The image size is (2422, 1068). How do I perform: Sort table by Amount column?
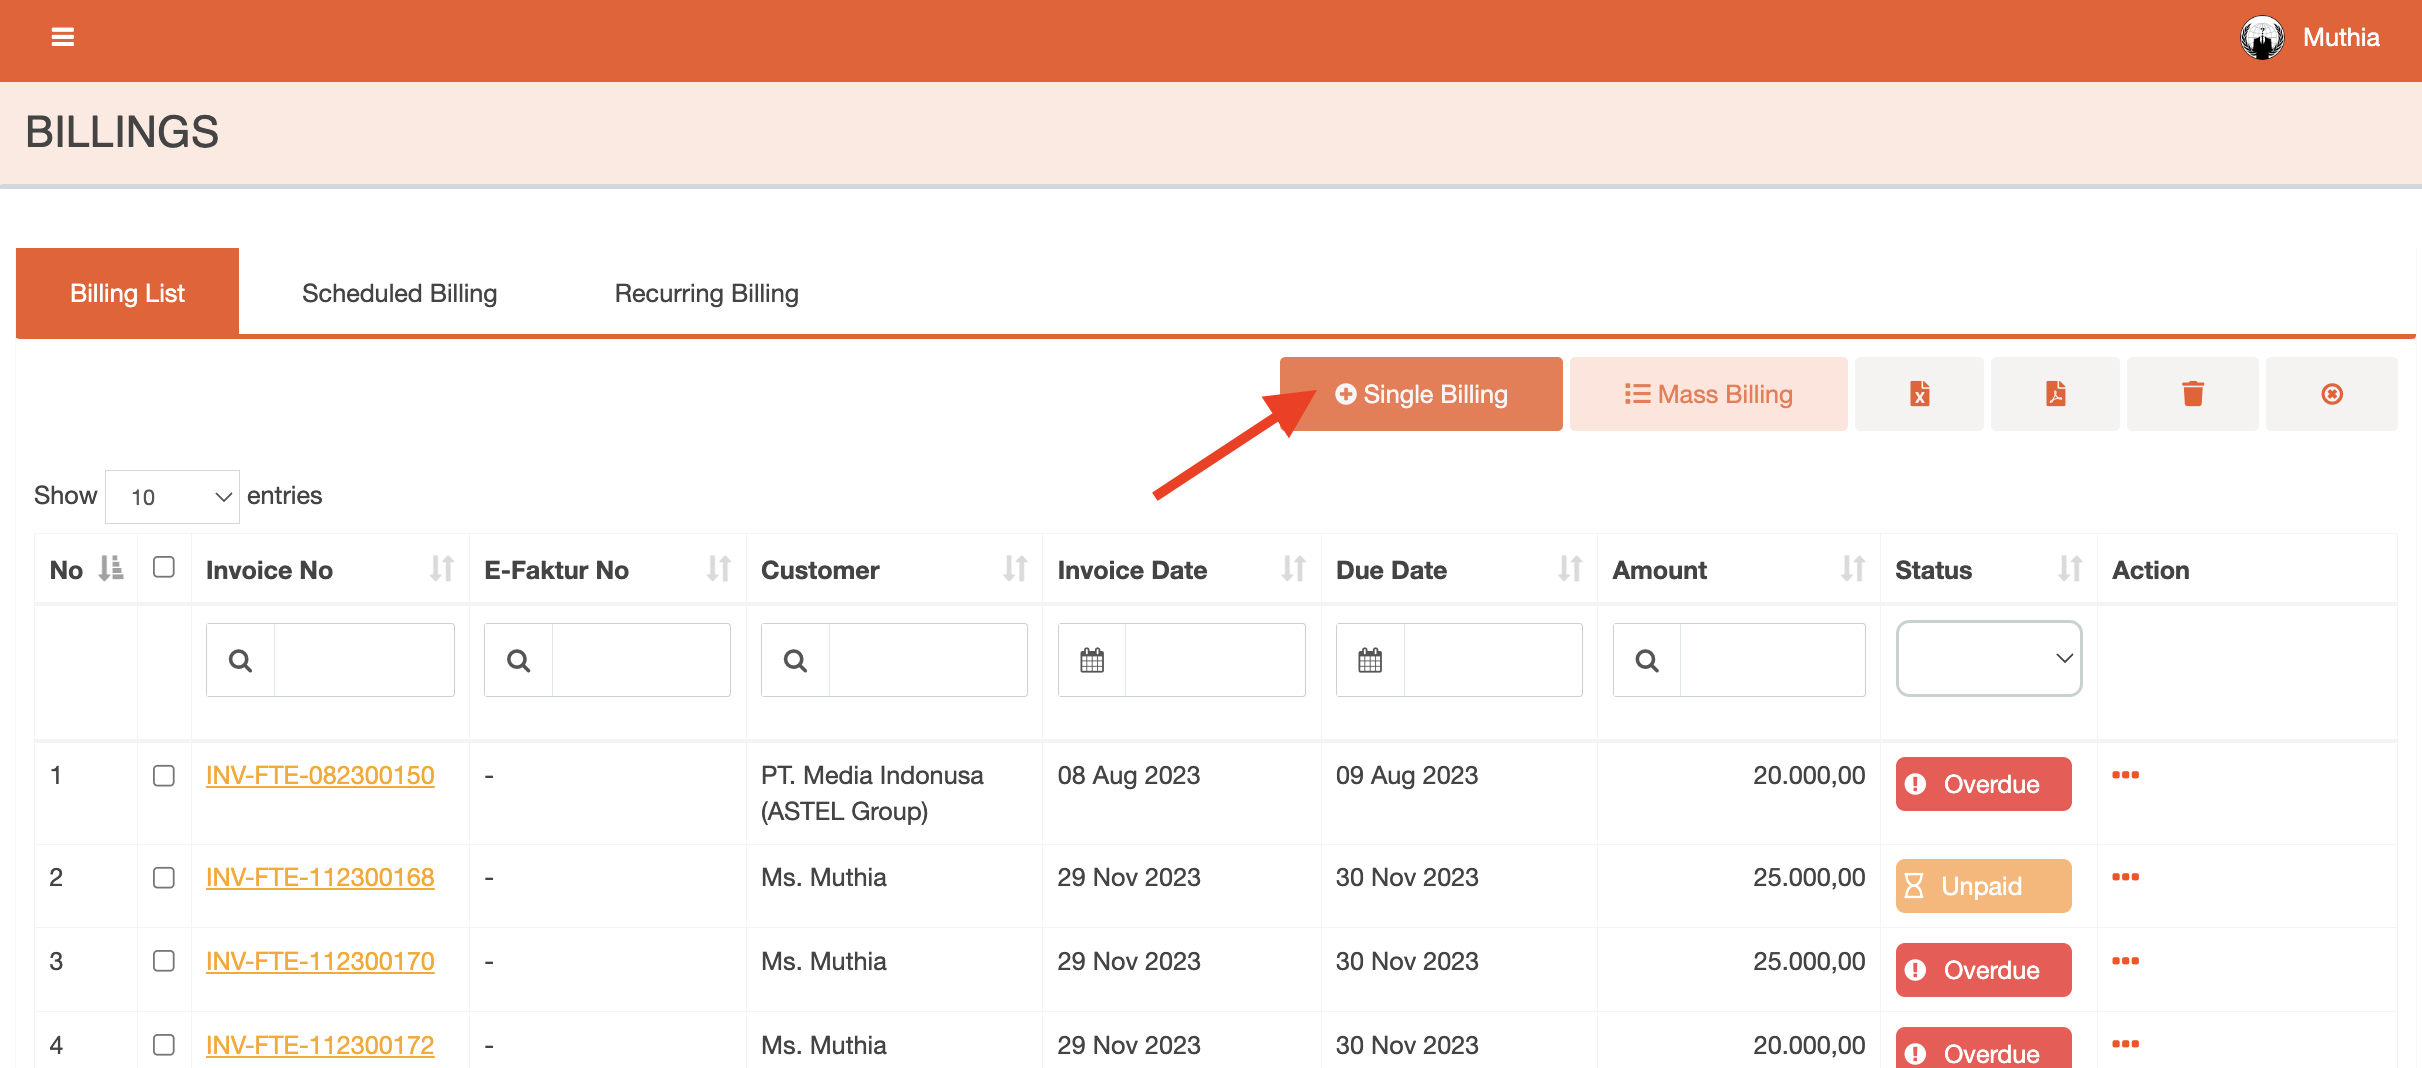1852,569
